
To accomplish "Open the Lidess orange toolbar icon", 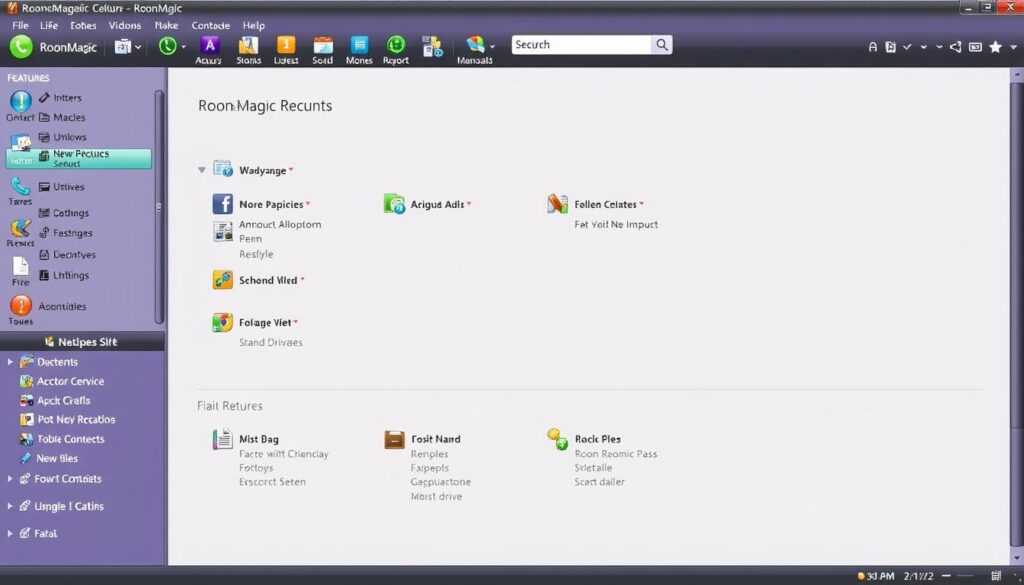I will click(286, 45).
